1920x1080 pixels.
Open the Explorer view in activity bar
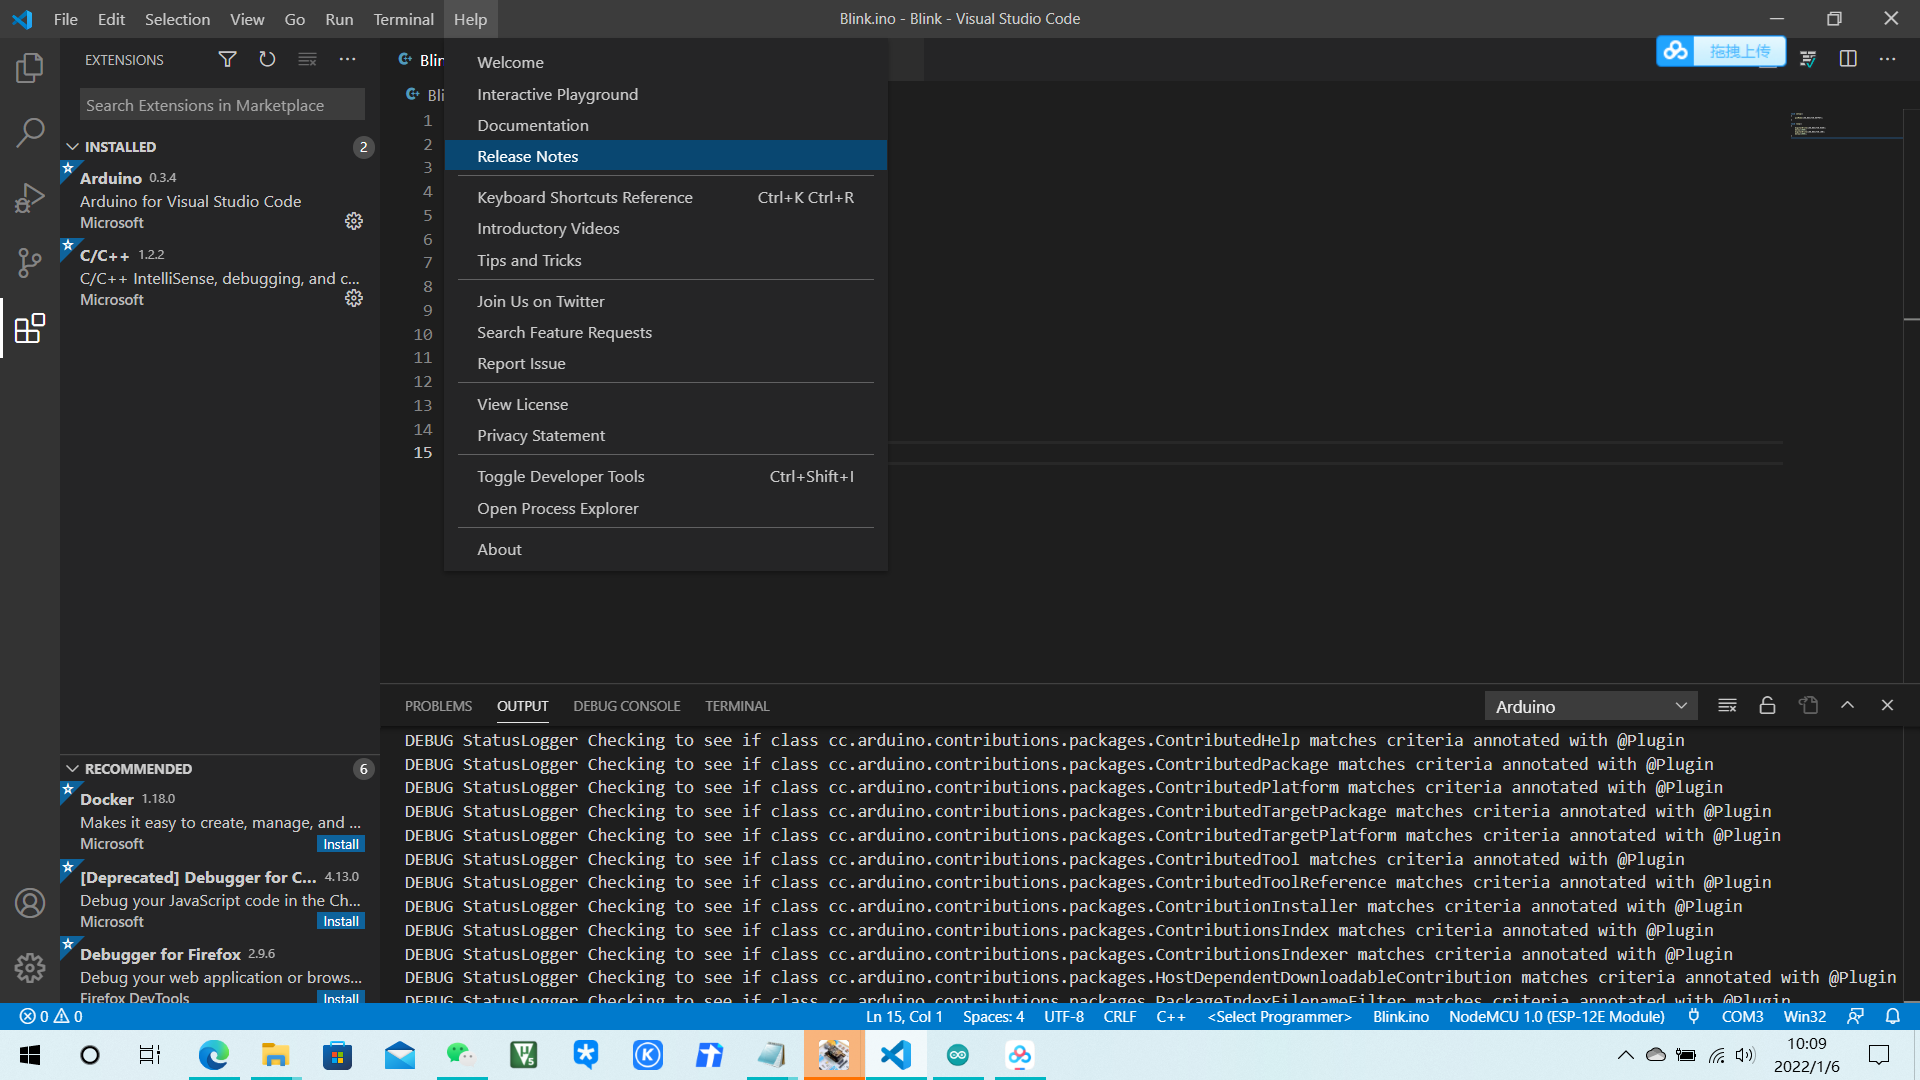30,68
